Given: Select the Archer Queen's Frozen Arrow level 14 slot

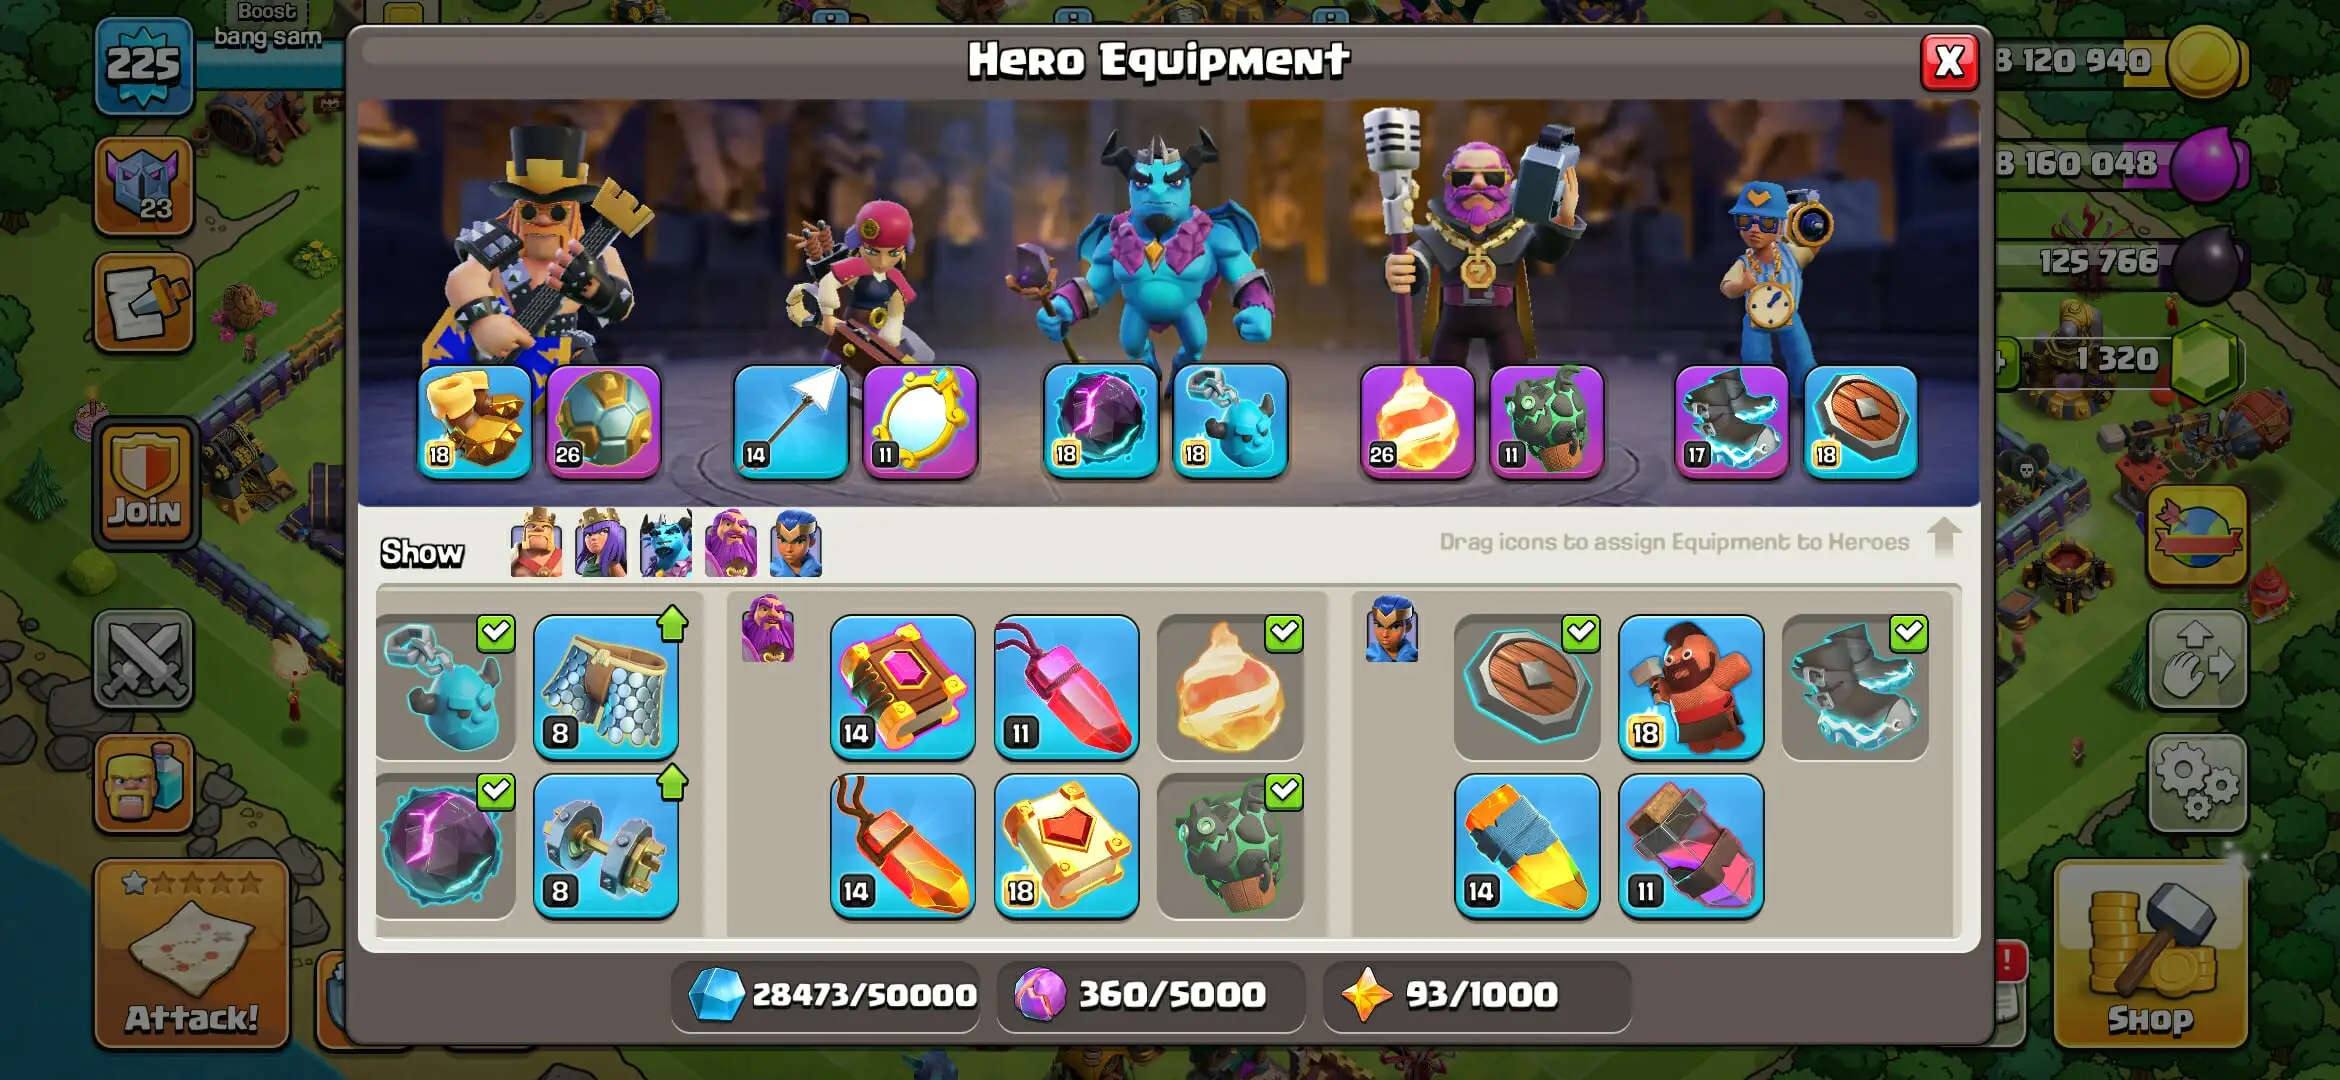Looking at the screenshot, I should point(790,421).
